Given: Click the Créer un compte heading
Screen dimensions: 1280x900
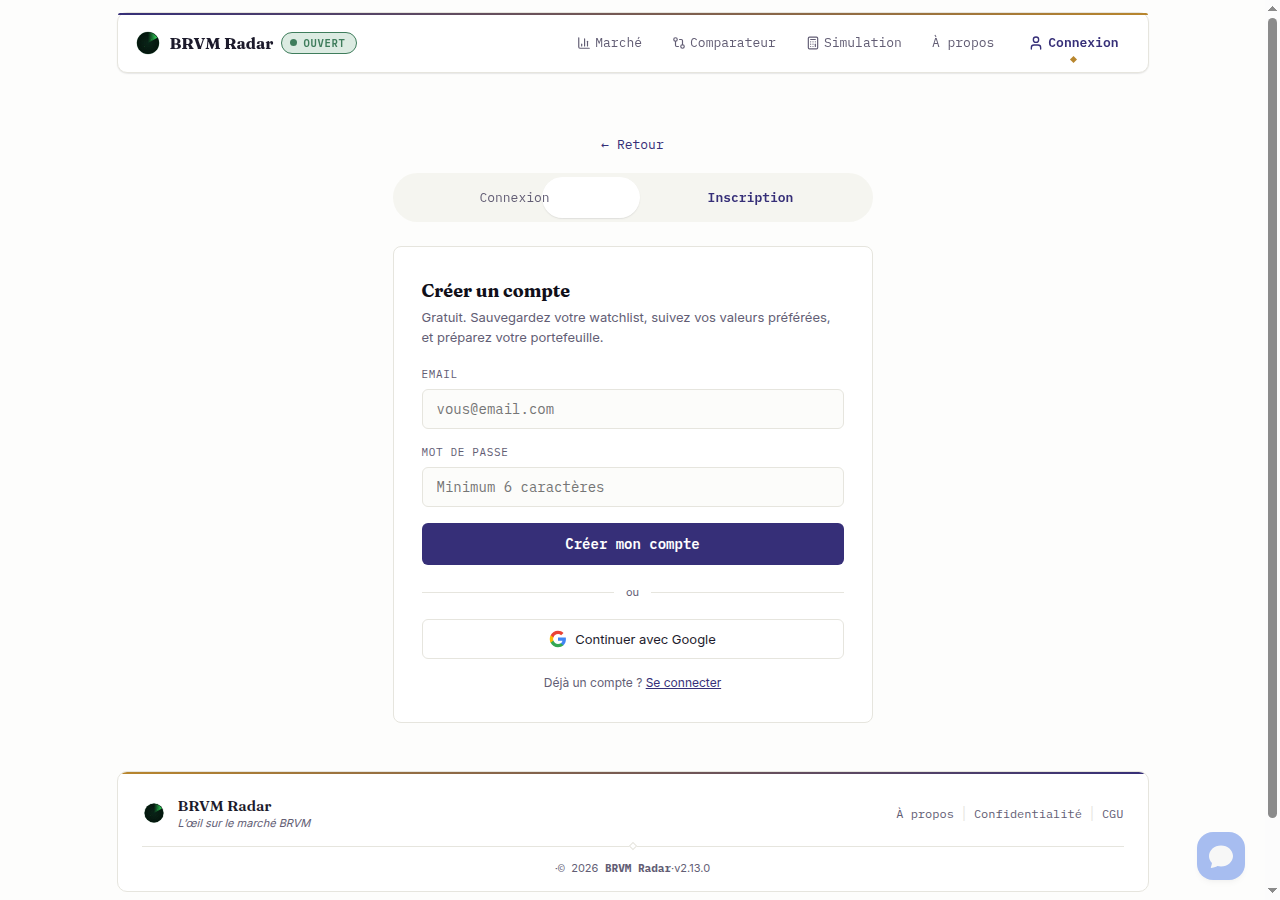Looking at the screenshot, I should [x=496, y=291].
